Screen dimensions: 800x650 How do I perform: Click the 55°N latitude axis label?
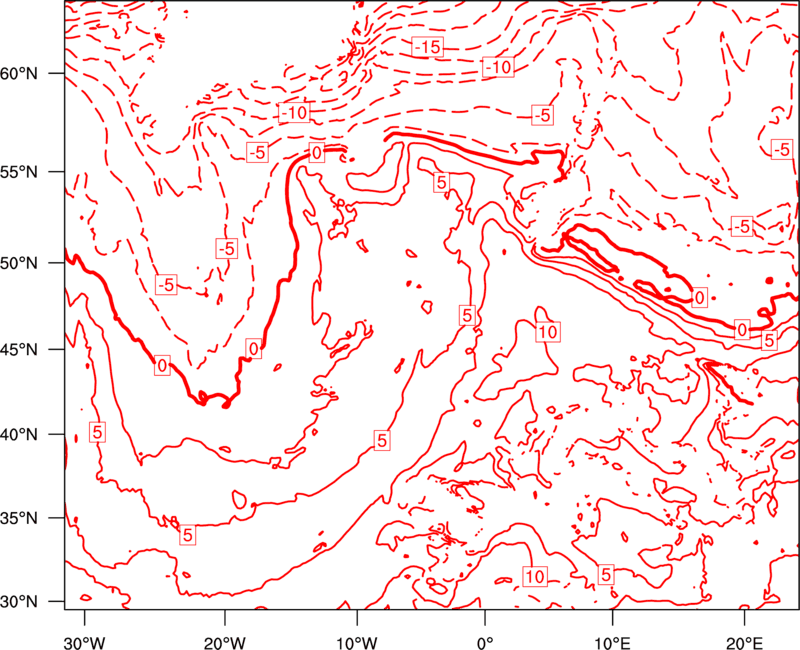pos(19,171)
